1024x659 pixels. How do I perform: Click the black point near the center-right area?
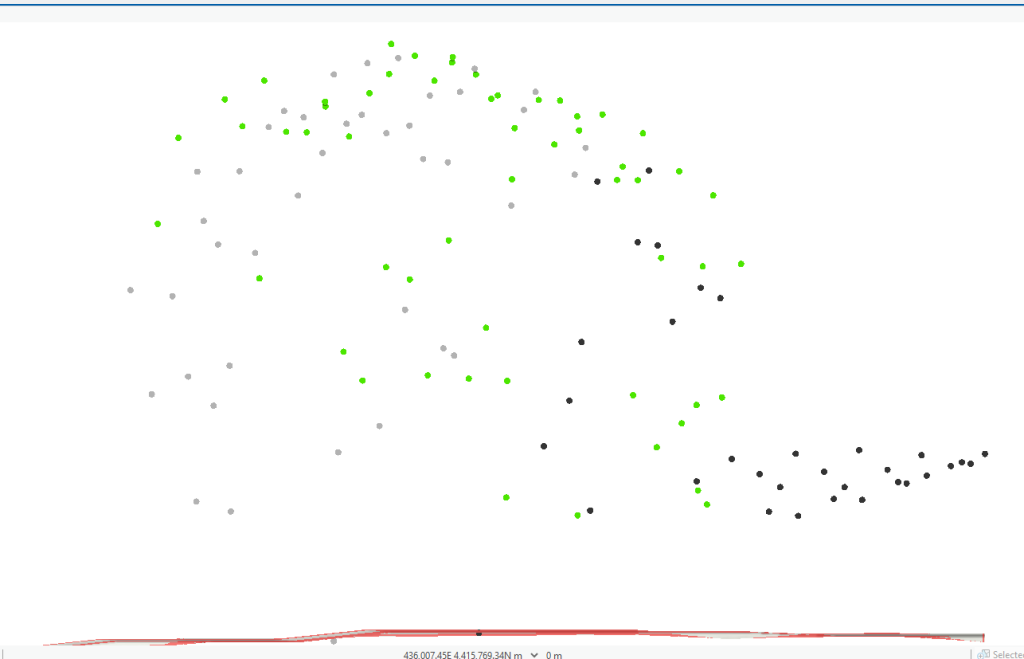(x=581, y=340)
